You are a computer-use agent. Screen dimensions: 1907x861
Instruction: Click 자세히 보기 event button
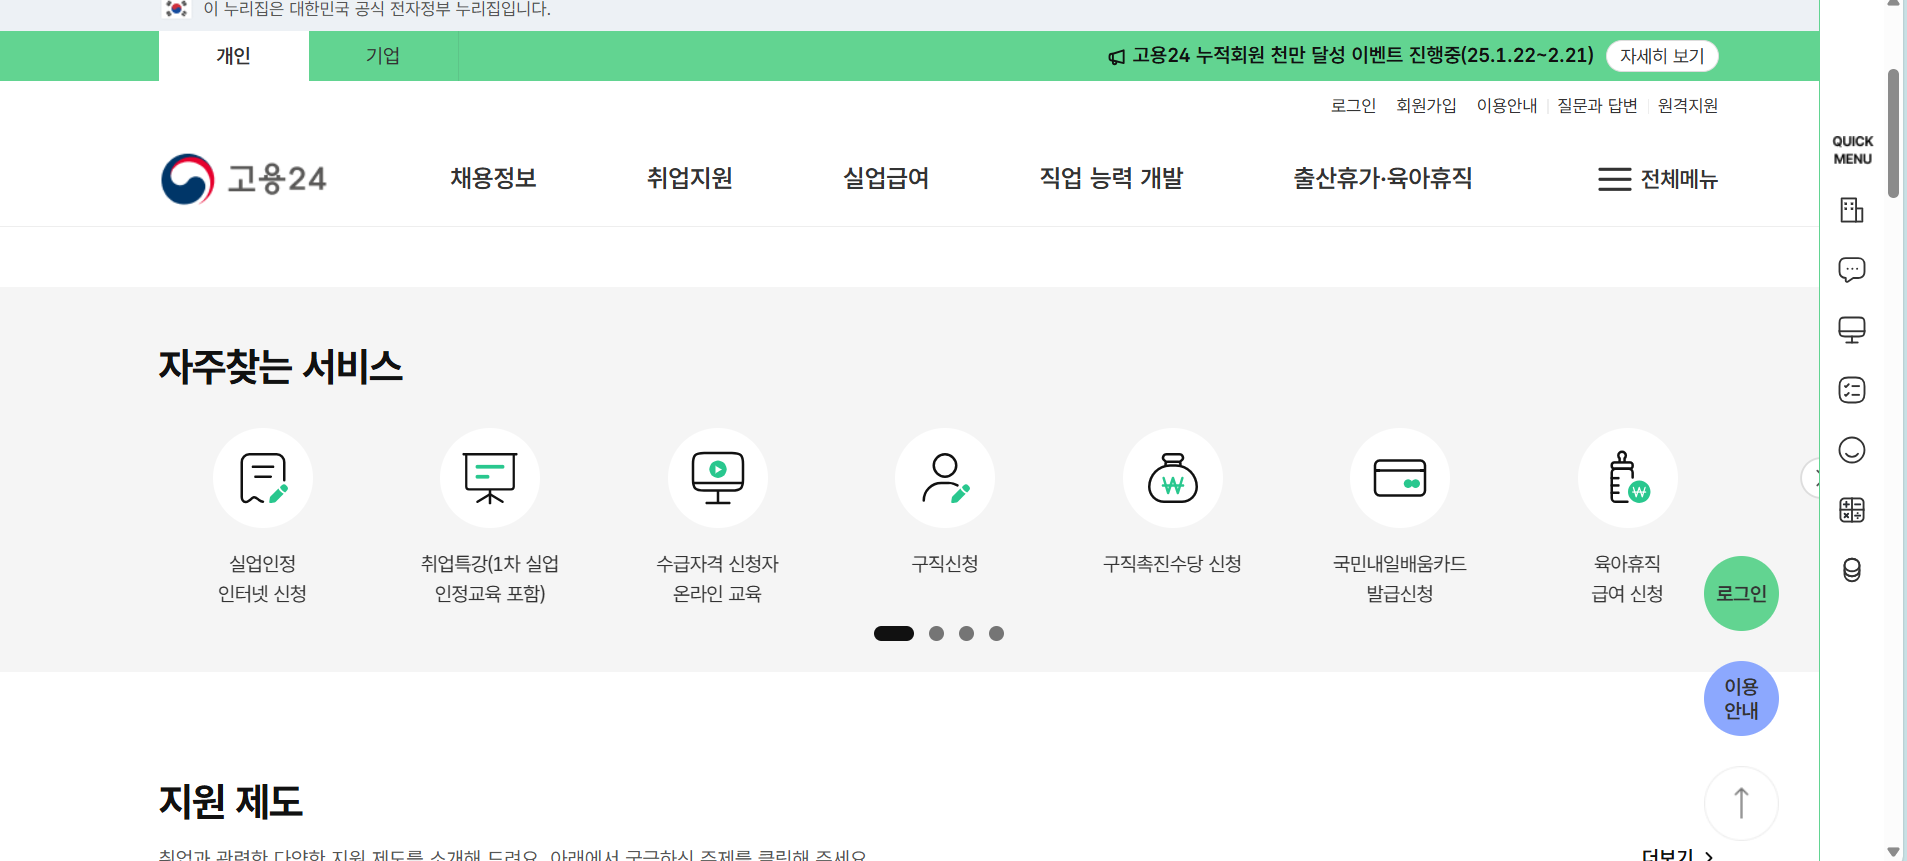pos(1662,56)
